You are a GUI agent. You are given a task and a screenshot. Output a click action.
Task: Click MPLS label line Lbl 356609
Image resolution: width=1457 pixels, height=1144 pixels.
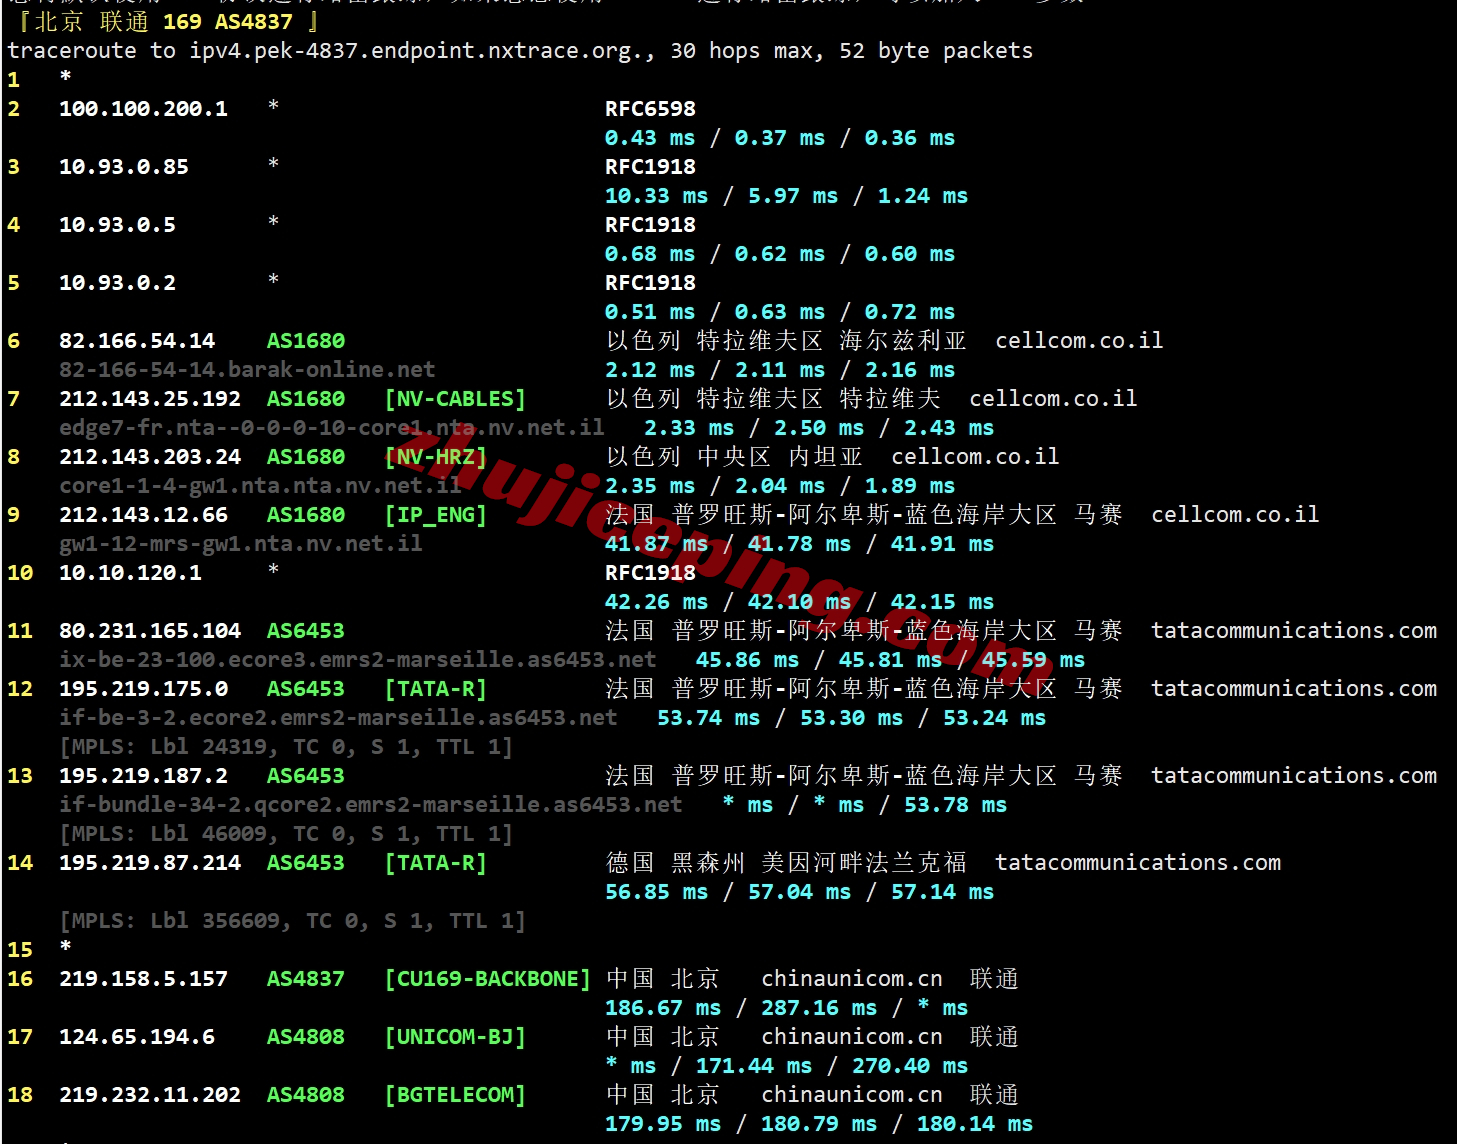[293, 921]
